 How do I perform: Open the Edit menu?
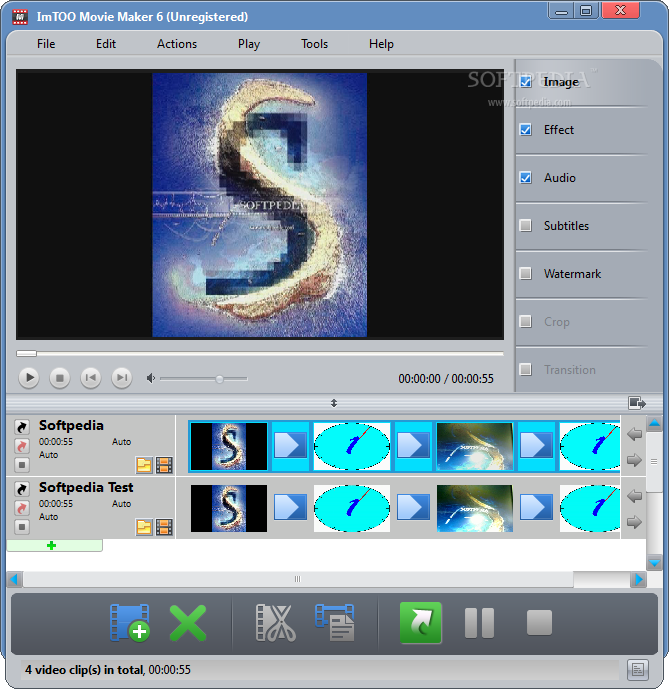click(106, 44)
